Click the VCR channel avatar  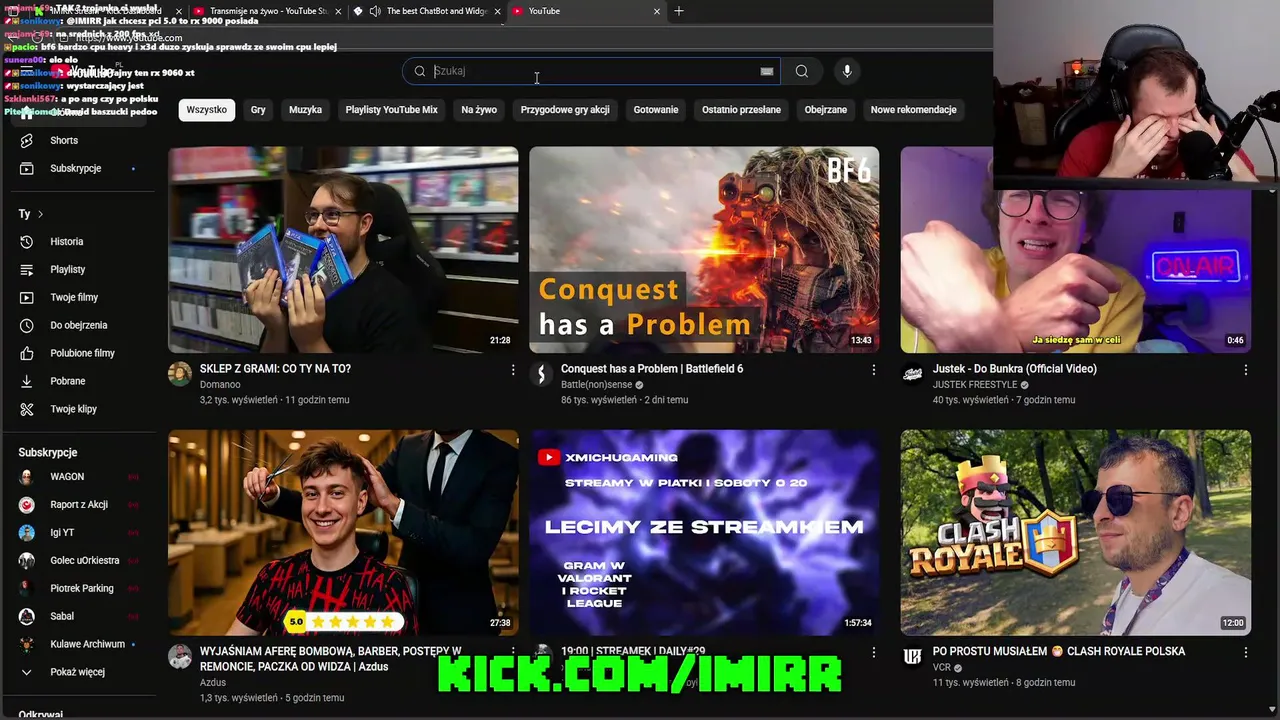[912, 656]
